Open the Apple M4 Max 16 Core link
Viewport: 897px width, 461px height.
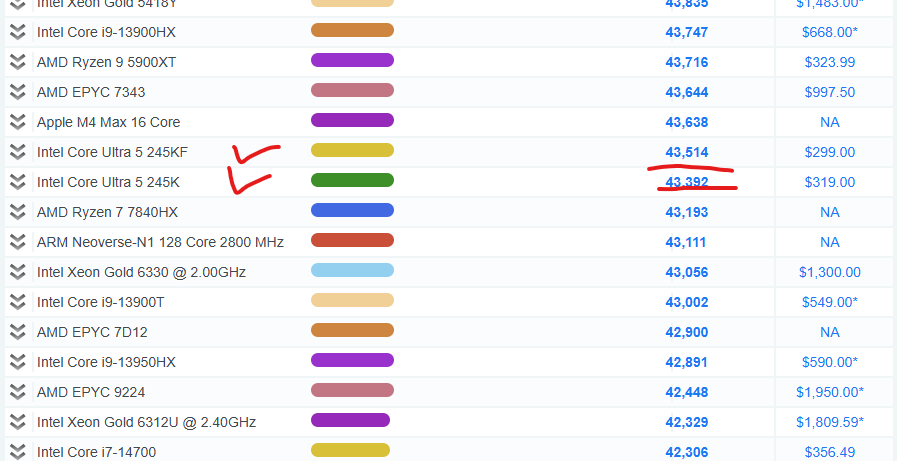pyautogui.click(x=109, y=122)
